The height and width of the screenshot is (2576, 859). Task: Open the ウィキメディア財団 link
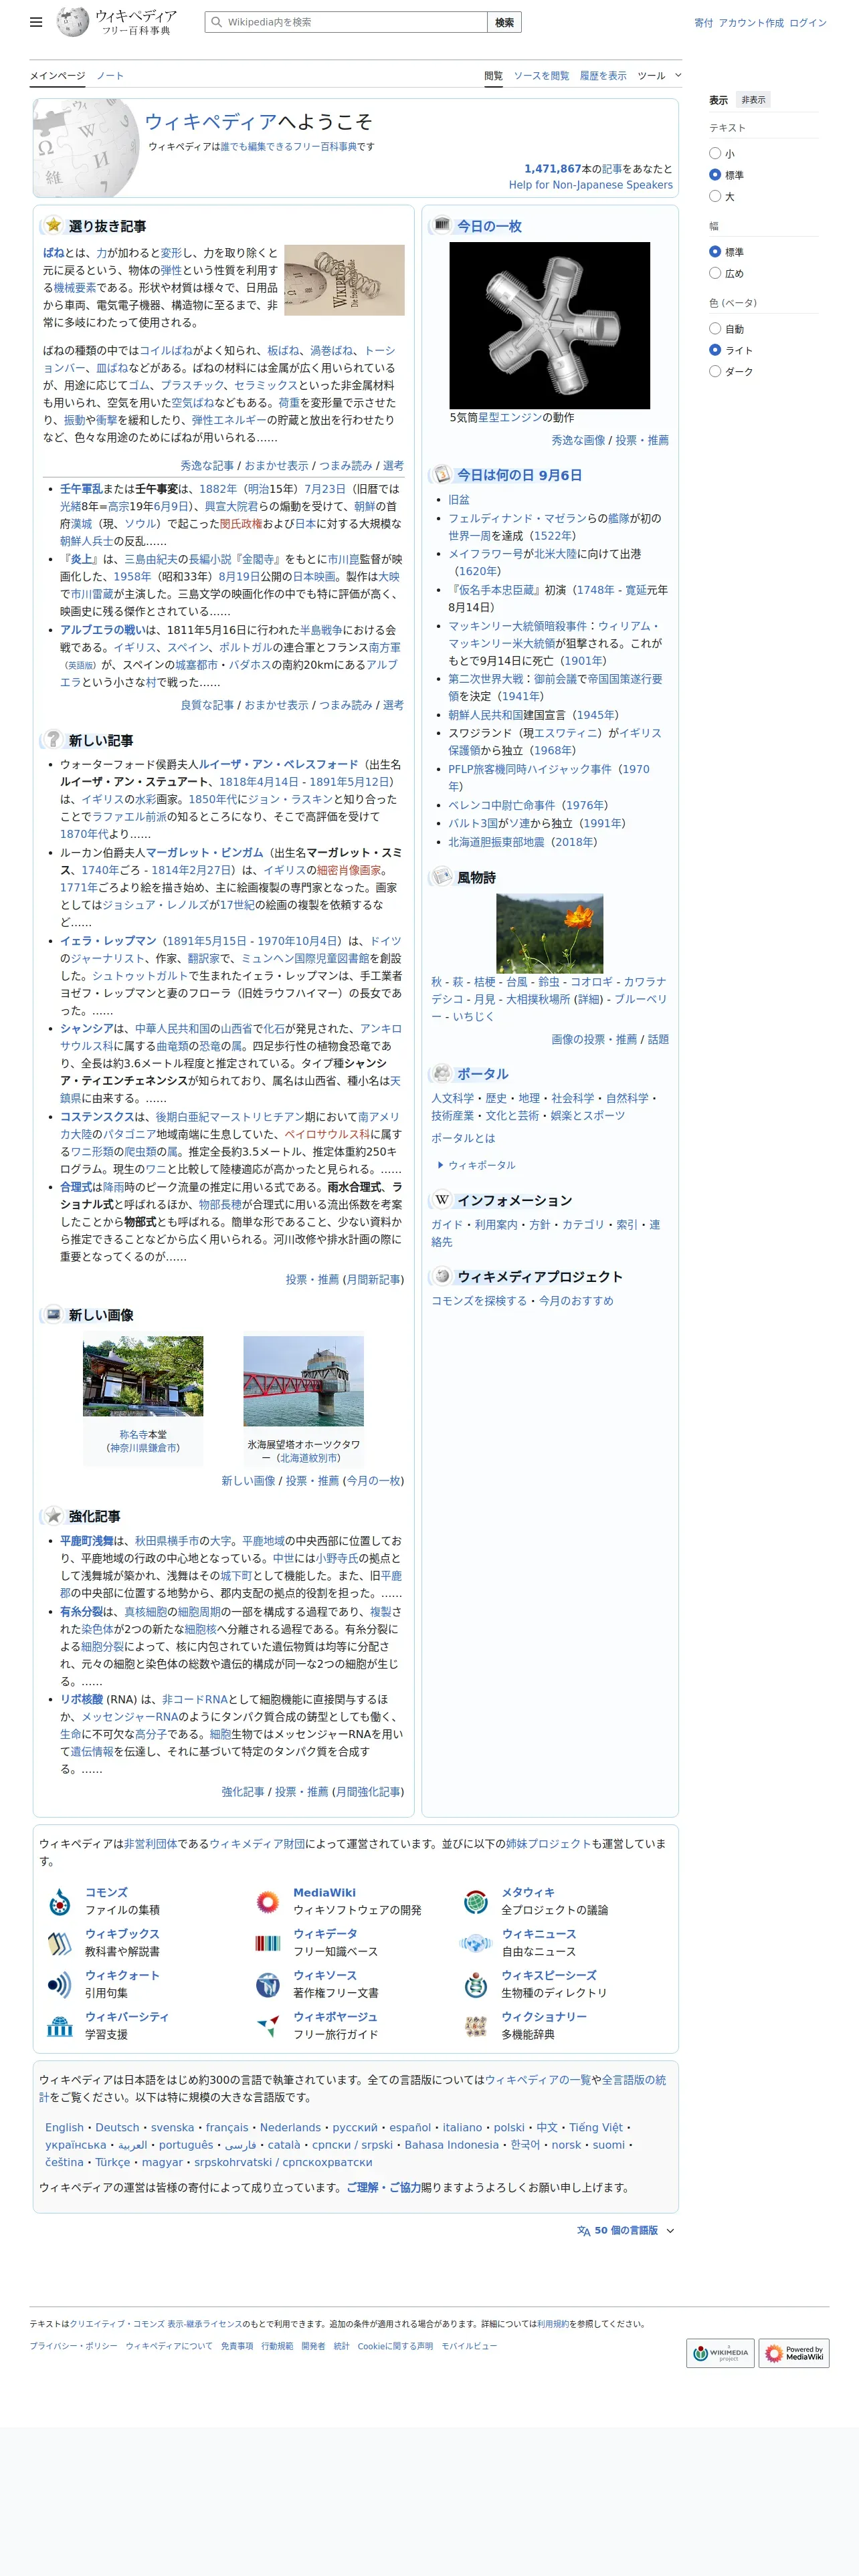tap(257, 1843)
